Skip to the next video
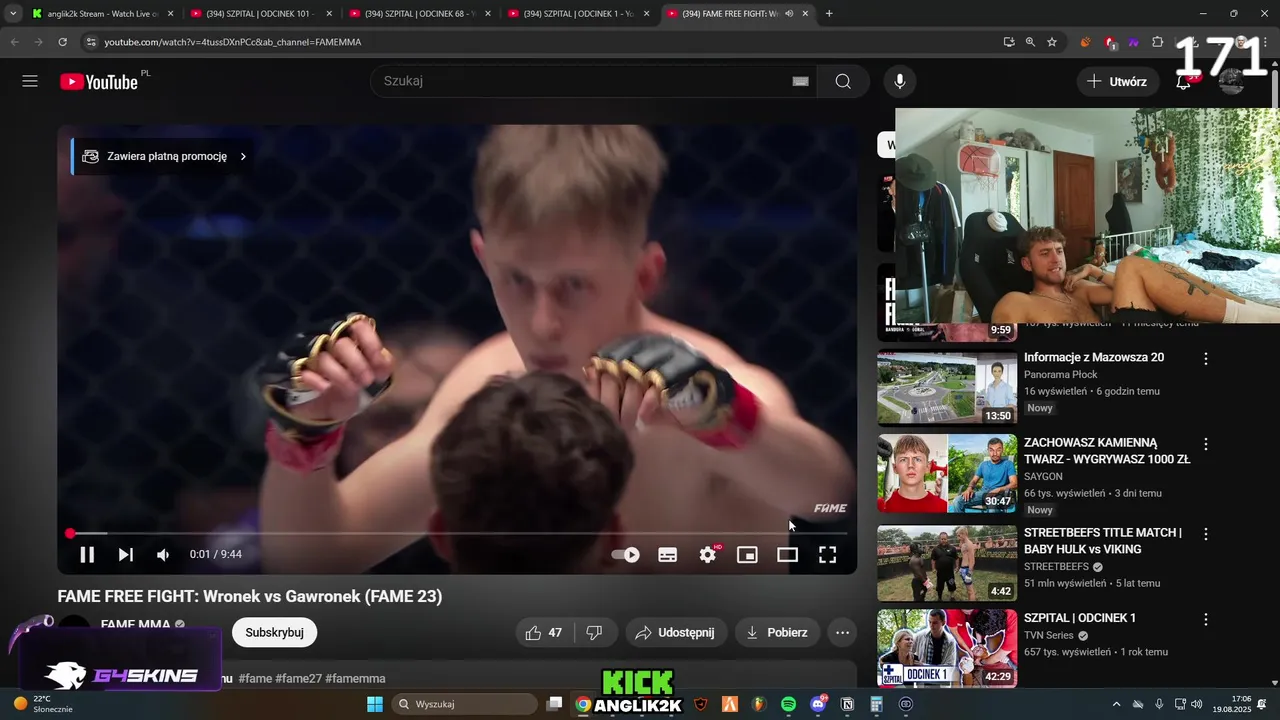The height and width of the screenshot is (720, 1280). pos(126,555)
